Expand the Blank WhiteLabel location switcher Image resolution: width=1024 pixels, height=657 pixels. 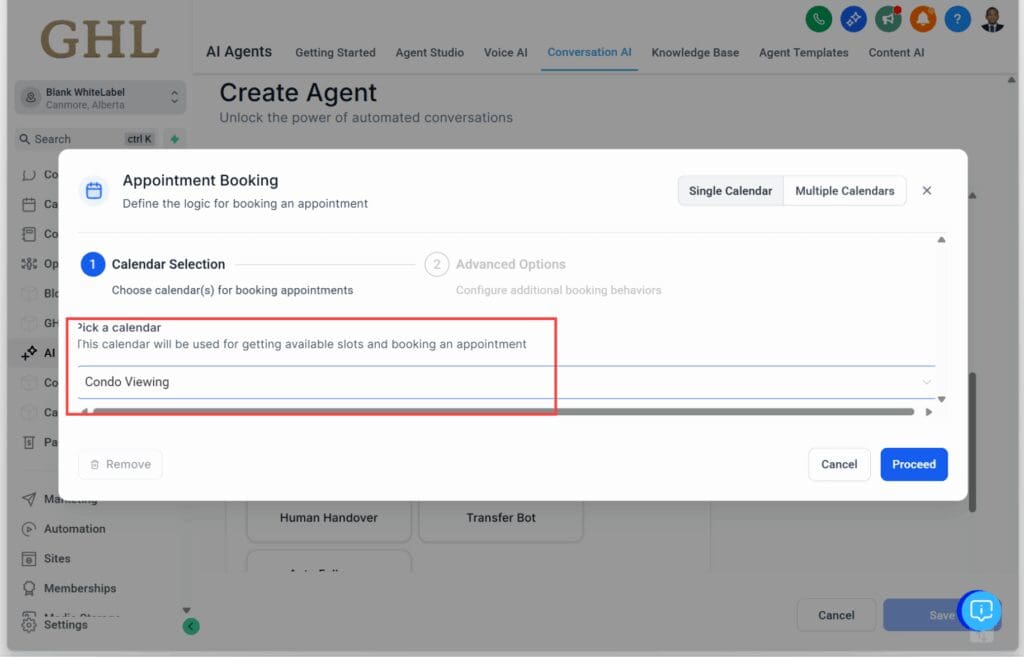99,97
